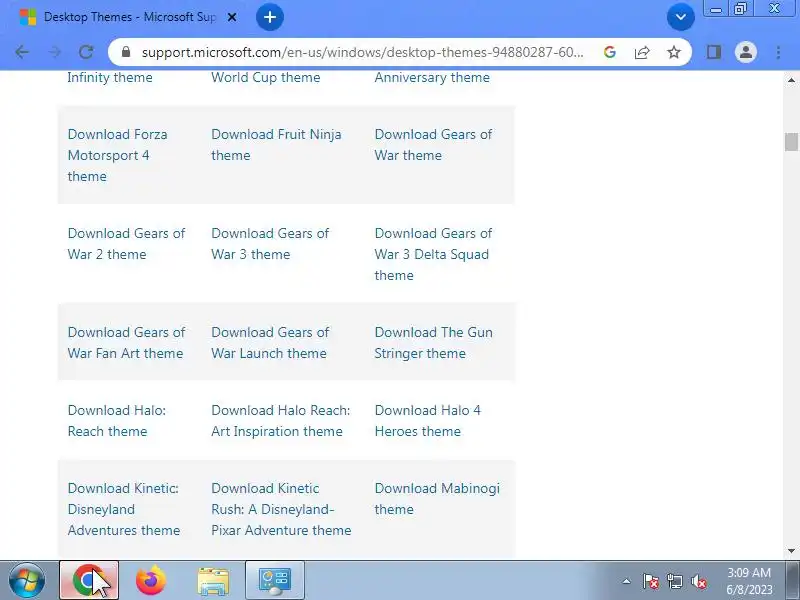Open Download Gears of War 3 theme
Image resolution: width=800 pixels, height=600 pixels.
click(x=270, y=244)
